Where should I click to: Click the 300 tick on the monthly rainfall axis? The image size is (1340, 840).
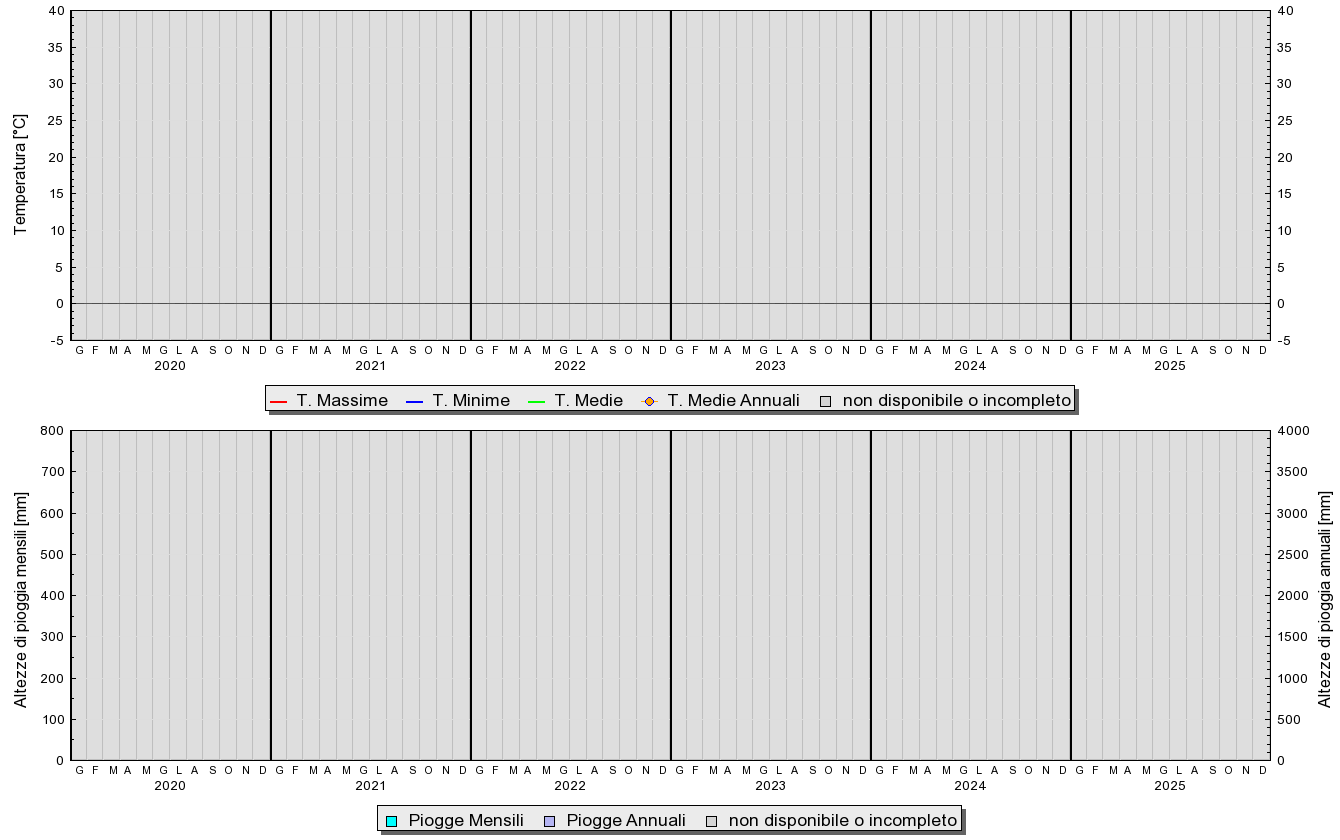(x=52, y=637)
